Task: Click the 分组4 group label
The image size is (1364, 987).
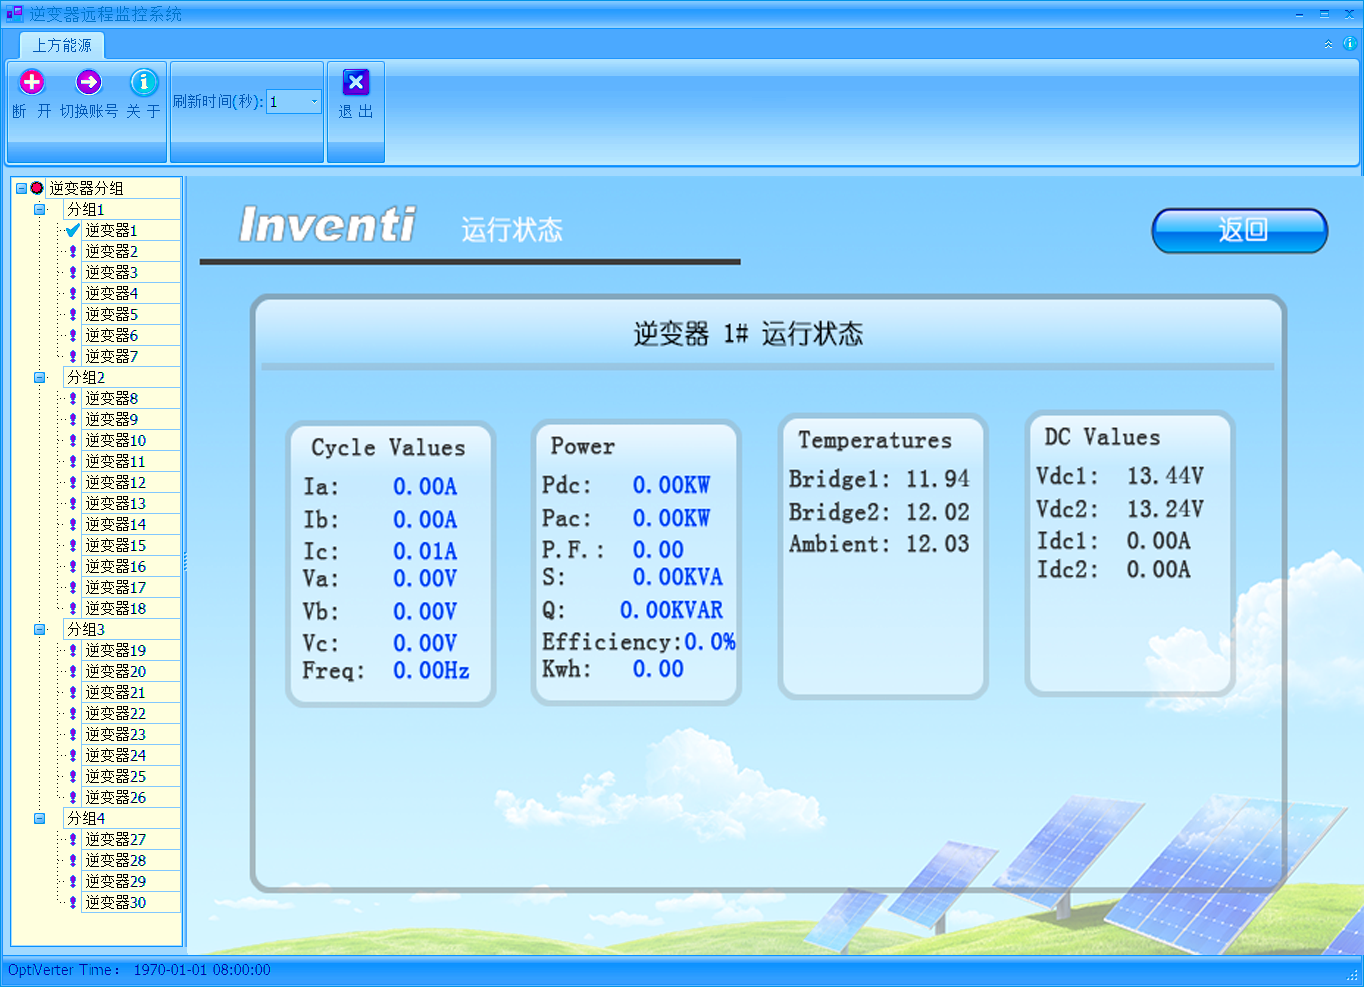Action: coord(86,819)
